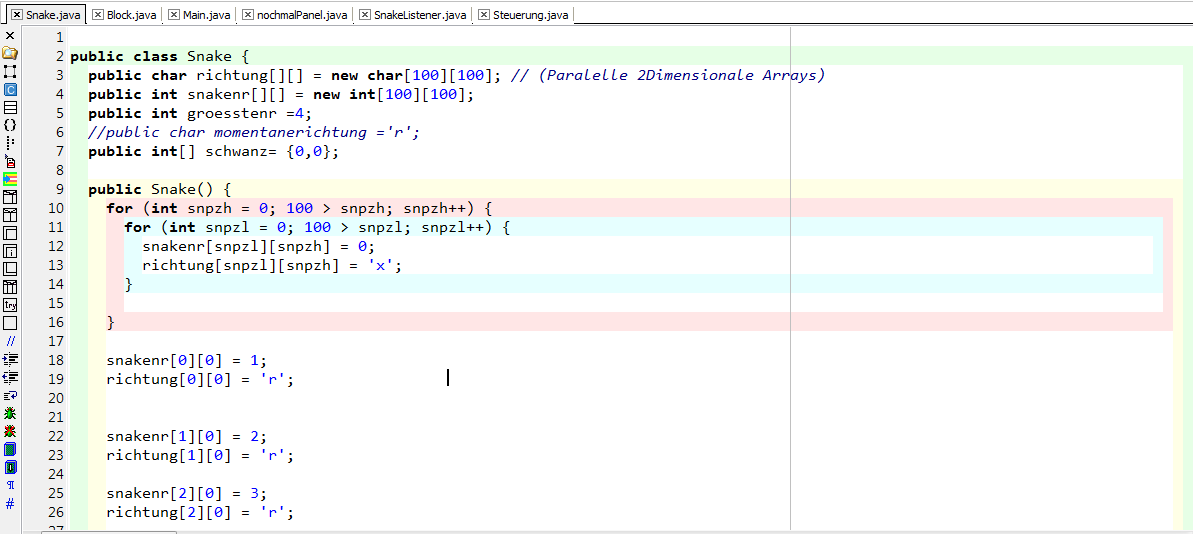Screen dimensions: 1193x534
Task: Select the Steuerung.java tab
Action: tap(530, 15)
